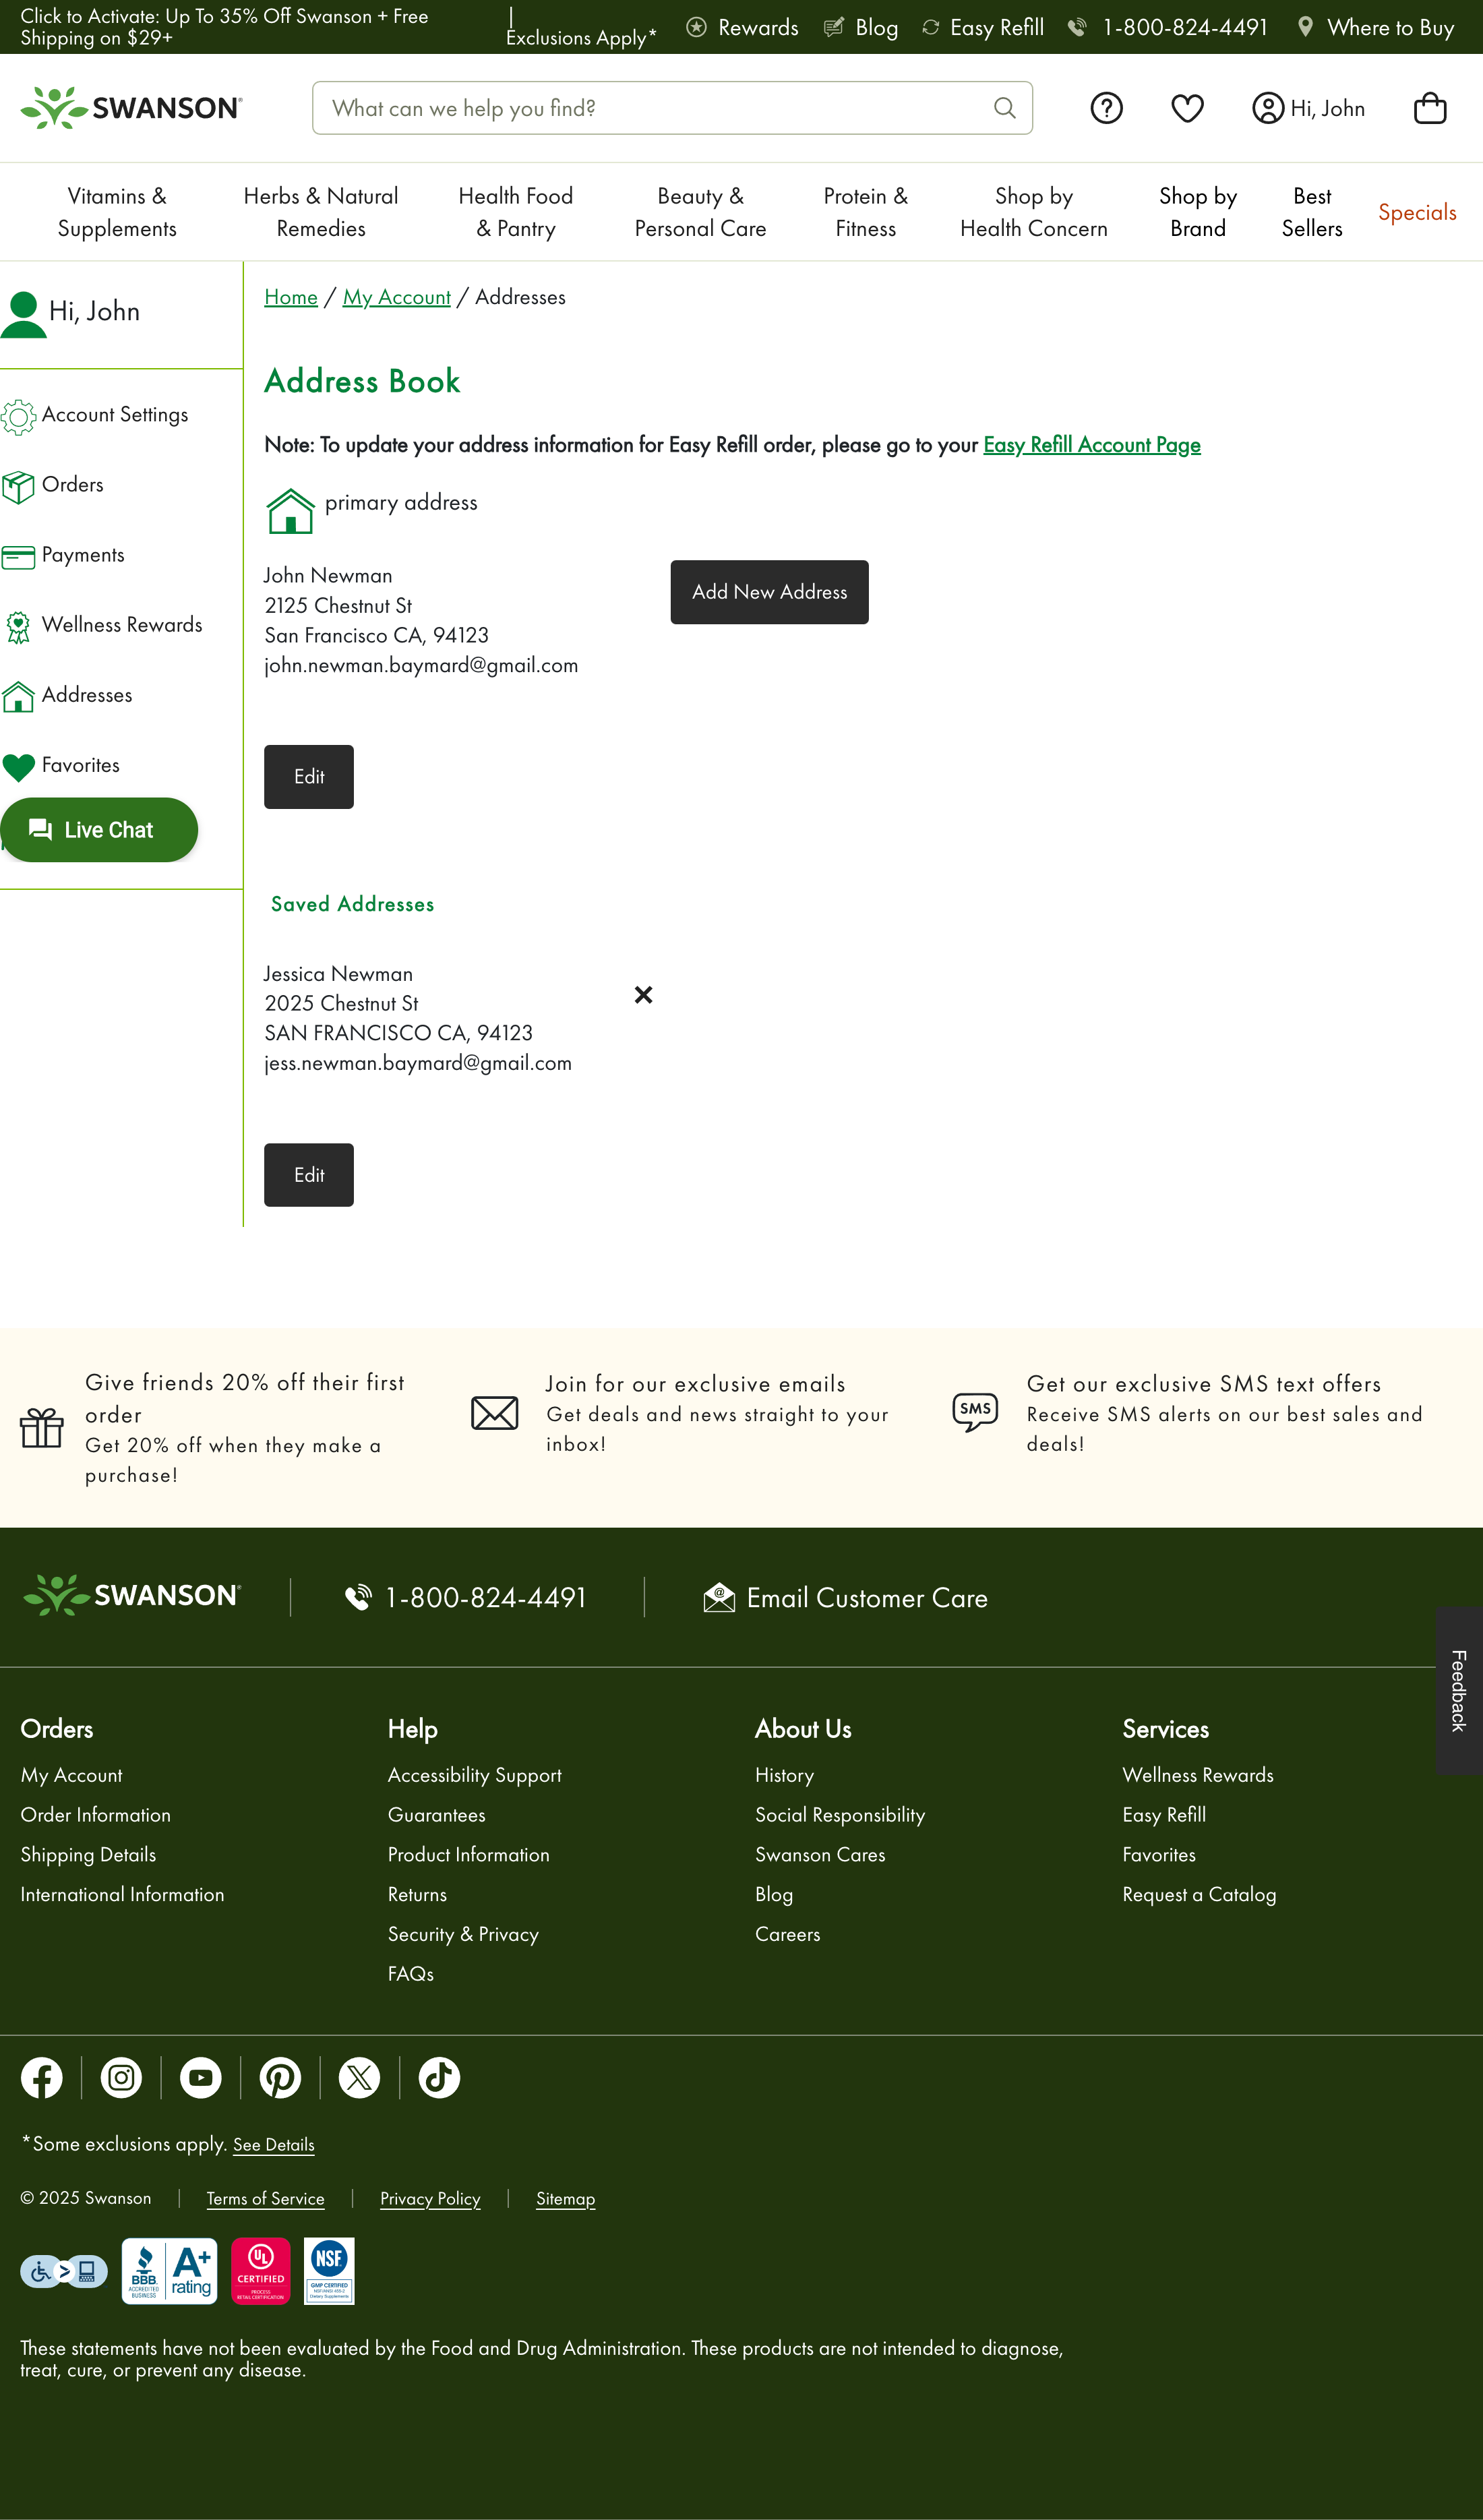Open the Instagram icon in footer
The image size is (1483, 2520).
click(121, 2077)
